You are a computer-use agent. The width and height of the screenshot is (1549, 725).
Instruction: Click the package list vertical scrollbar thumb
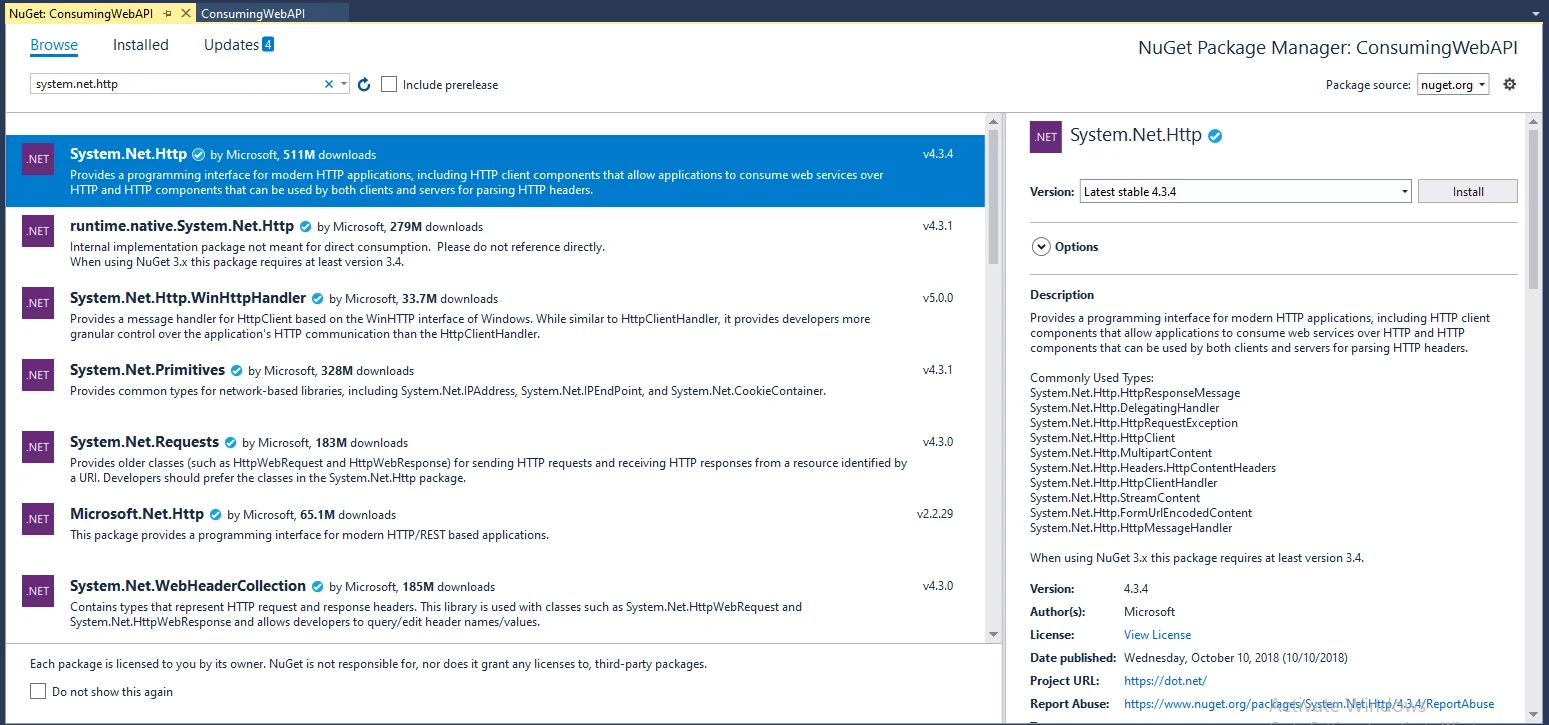(x=993, y=196)
